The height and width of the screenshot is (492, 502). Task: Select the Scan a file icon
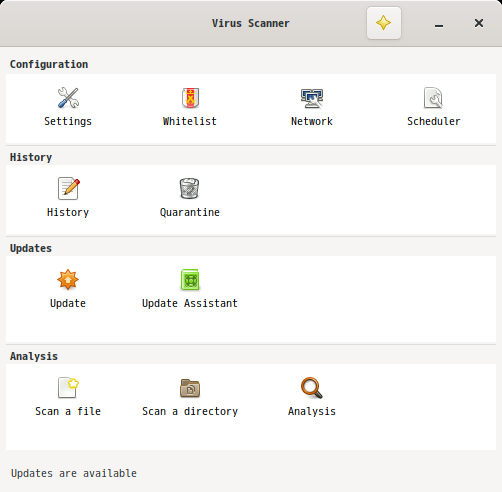68,387
